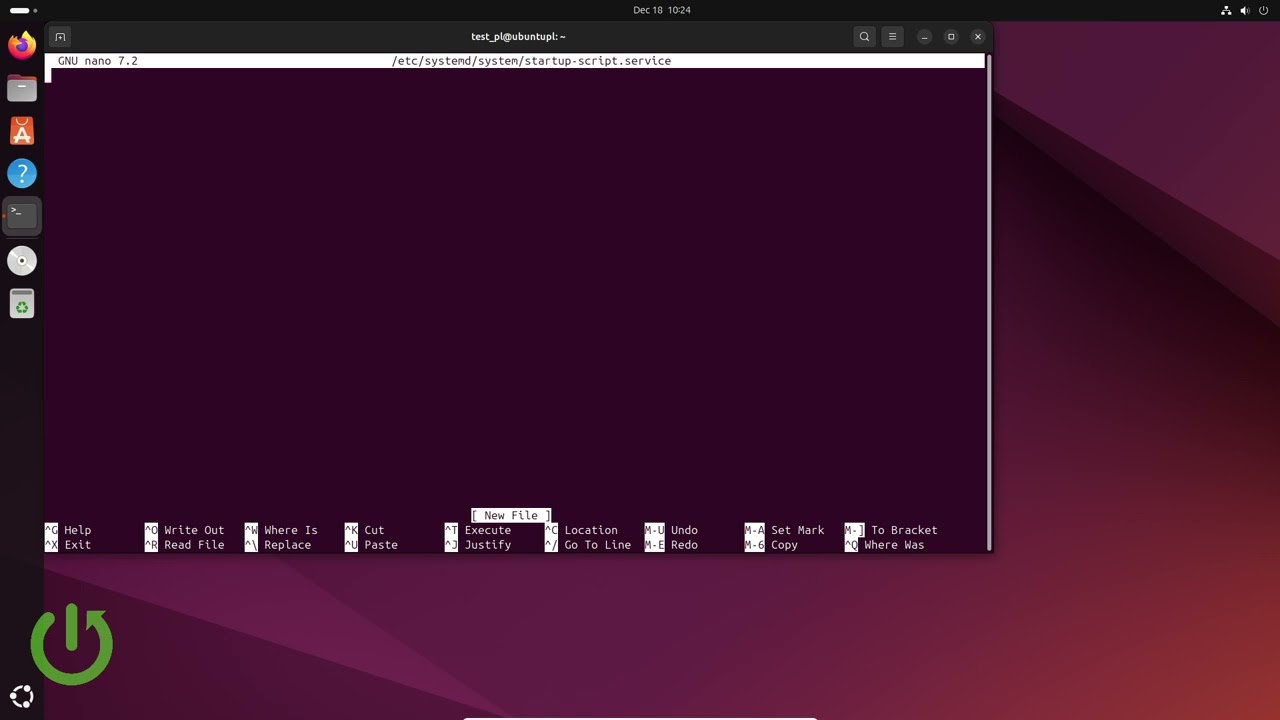
Task: Click the M-U Undo shortcut
Action: (671, 530)
